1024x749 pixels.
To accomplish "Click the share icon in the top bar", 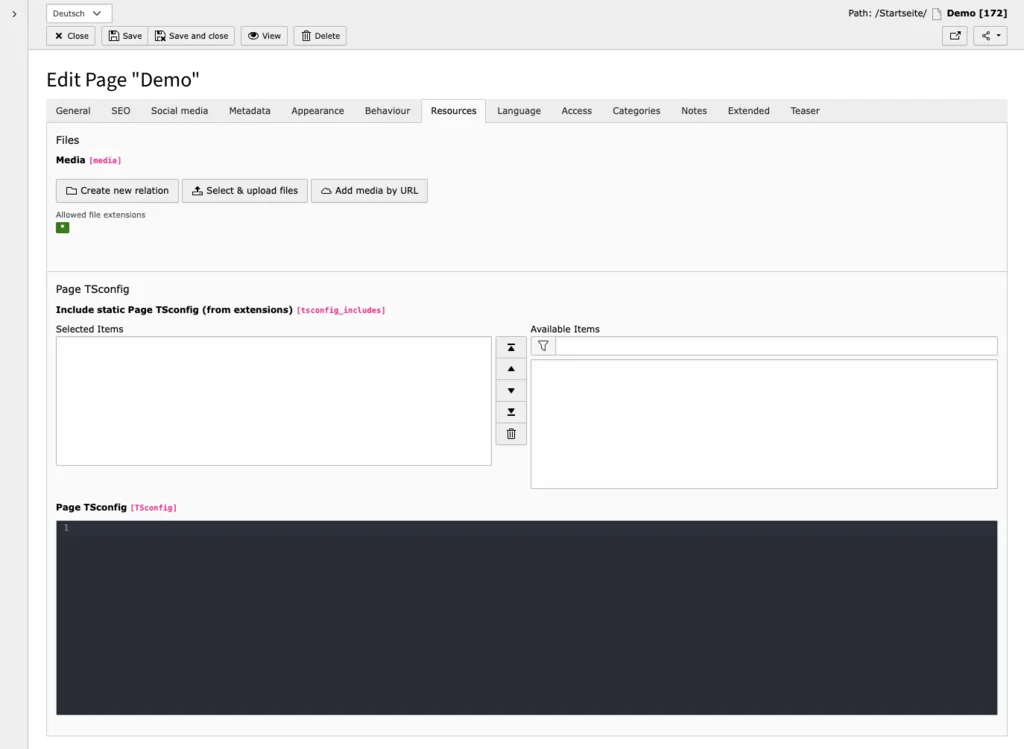I will [985, 35].
